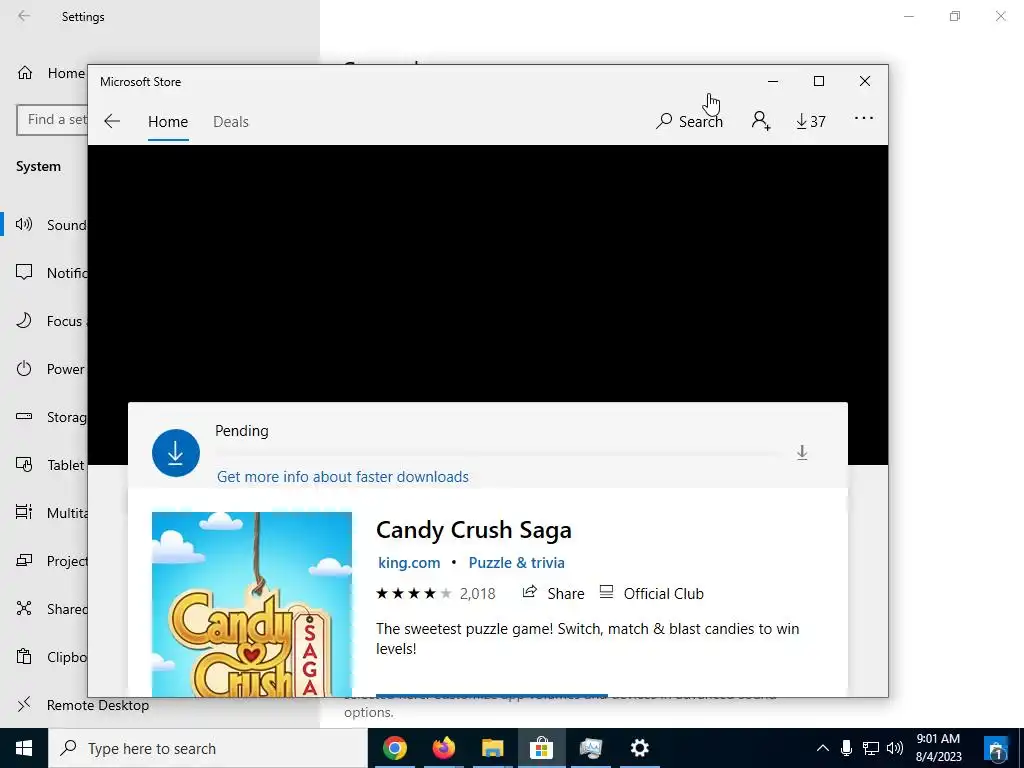Viewport: 1024px width, 768px height.
Task: Show hidden system tray icons
Action: click(x=823, y=748)
